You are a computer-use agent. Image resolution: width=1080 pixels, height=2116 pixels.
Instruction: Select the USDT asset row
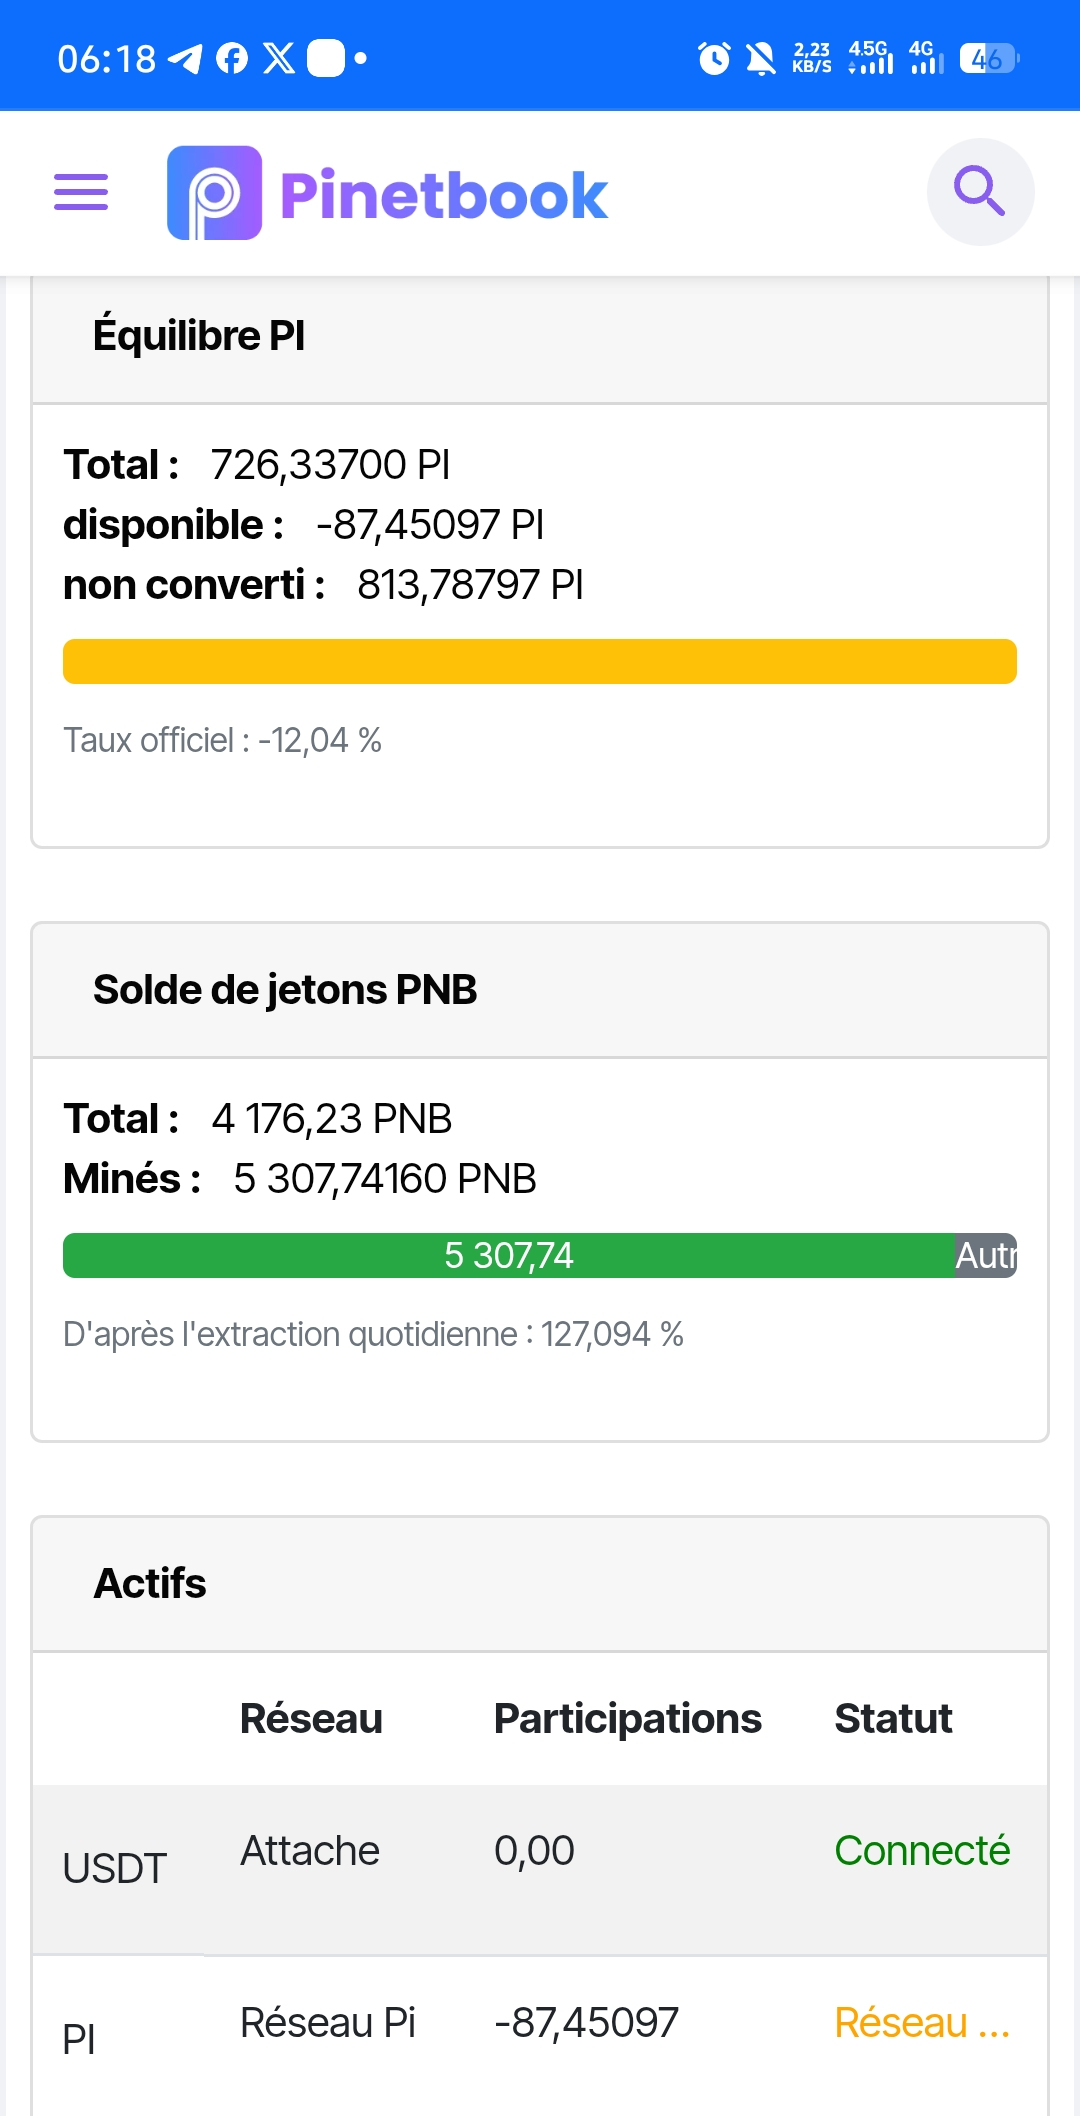point(540,1869)
